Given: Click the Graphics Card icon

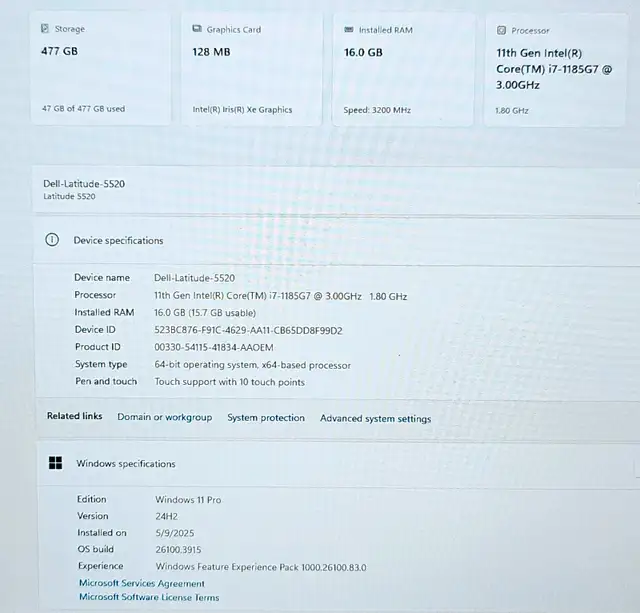Looking at the screenshot, I should tap(197, 29).
